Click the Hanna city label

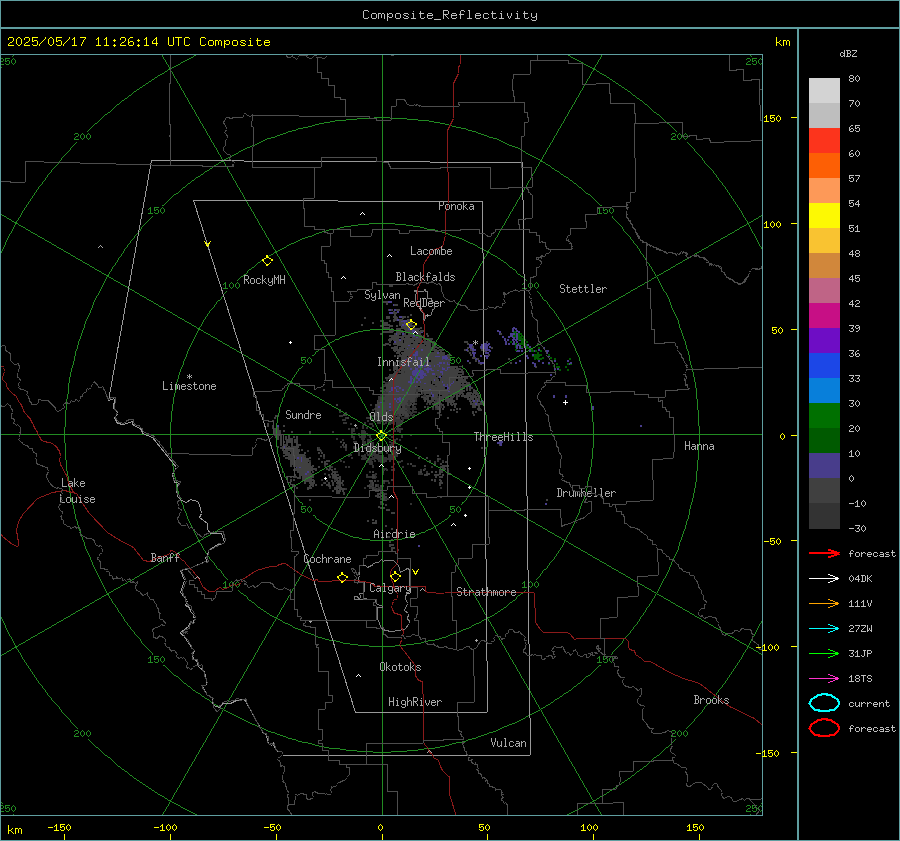coord(699,446)
